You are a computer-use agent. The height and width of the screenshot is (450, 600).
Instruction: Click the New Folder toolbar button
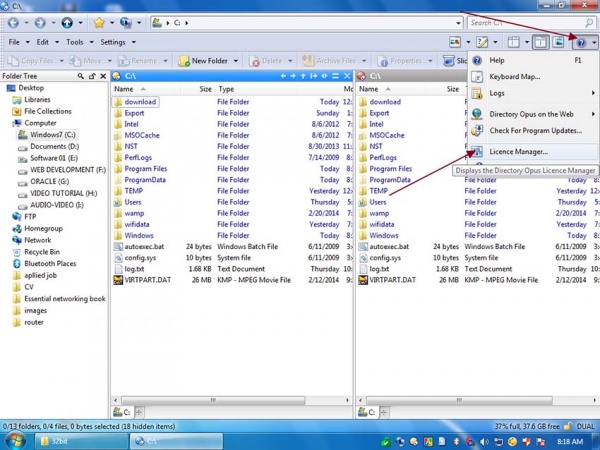click(x=210, y=60)
